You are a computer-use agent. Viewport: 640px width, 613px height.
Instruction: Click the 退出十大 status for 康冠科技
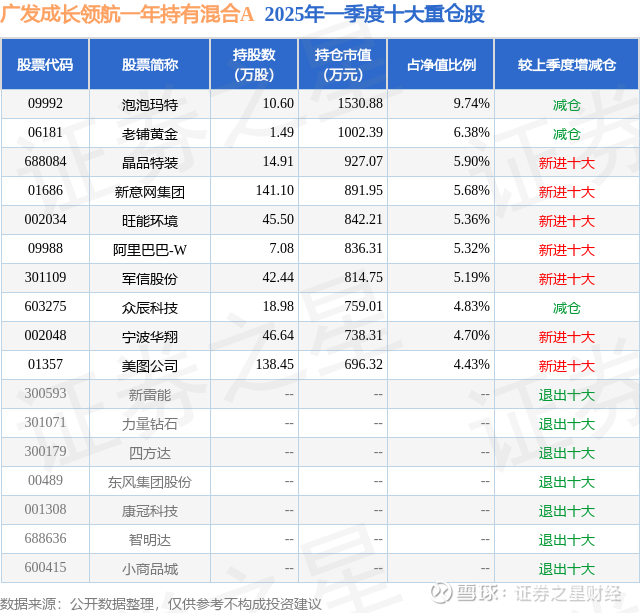[567, 511]
